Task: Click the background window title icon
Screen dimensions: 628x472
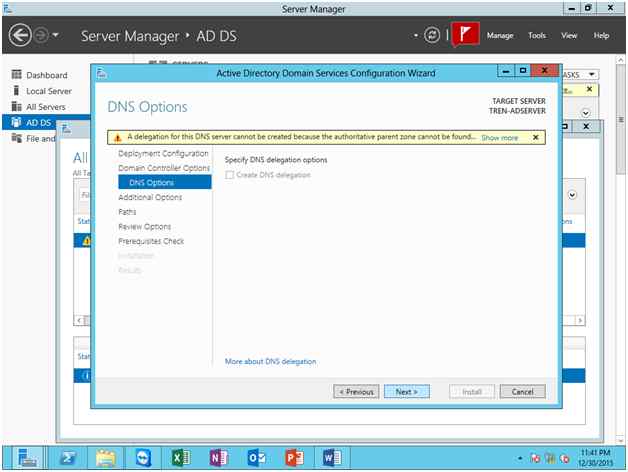Action: click(66, 129)
